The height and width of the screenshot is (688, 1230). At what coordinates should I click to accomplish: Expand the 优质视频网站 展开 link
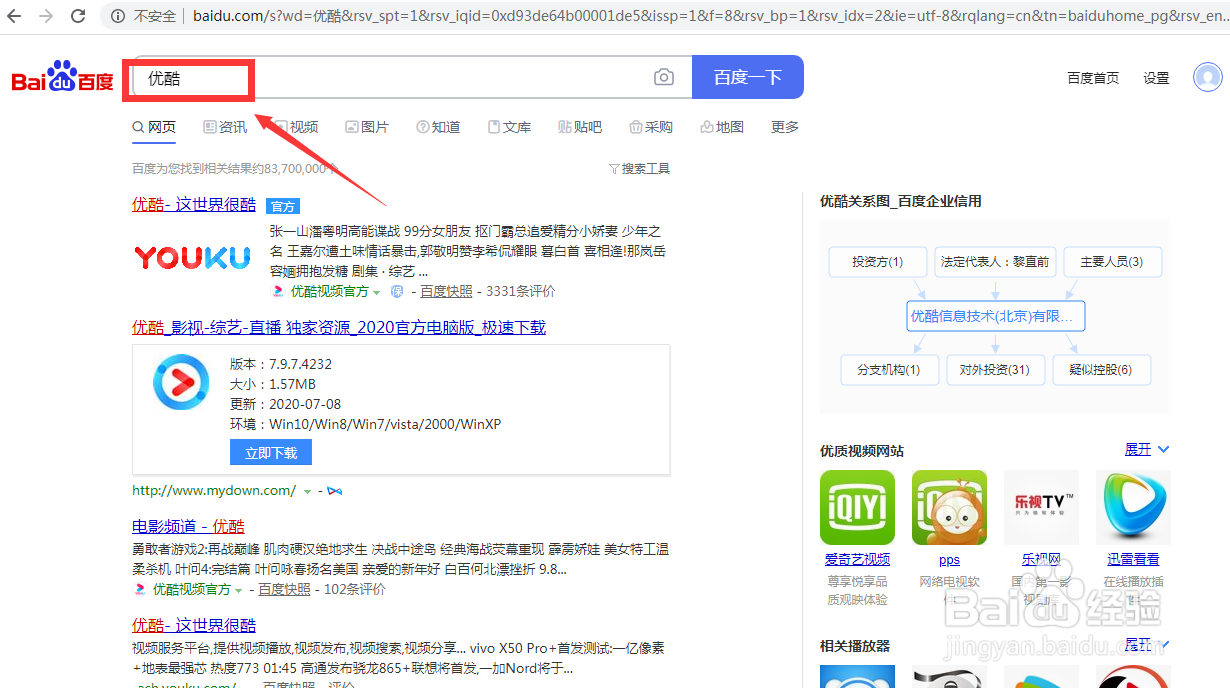coord(1146,450)
